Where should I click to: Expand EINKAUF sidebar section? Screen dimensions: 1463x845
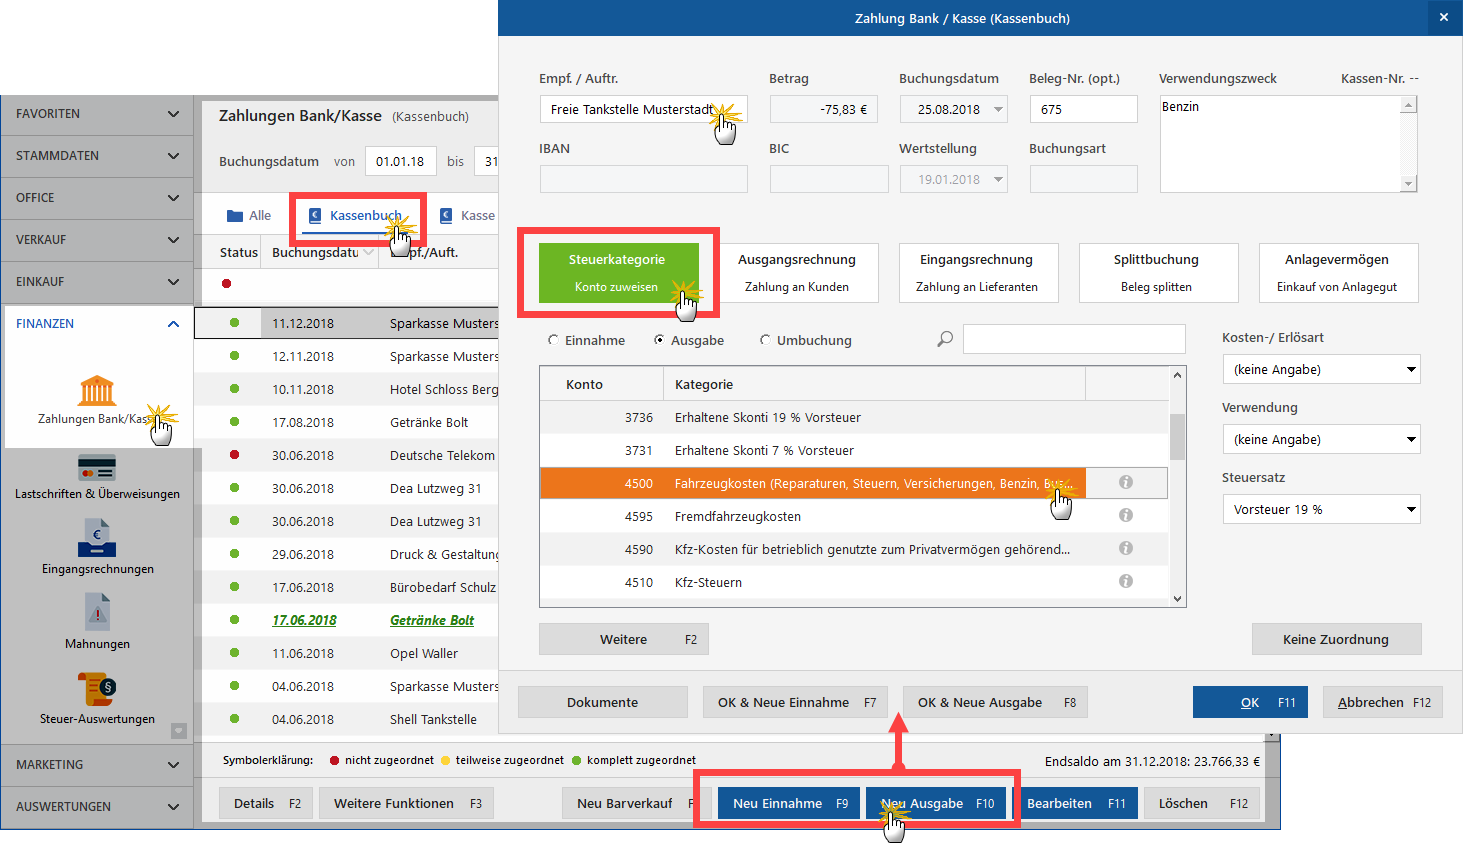[x=97, y=282]
